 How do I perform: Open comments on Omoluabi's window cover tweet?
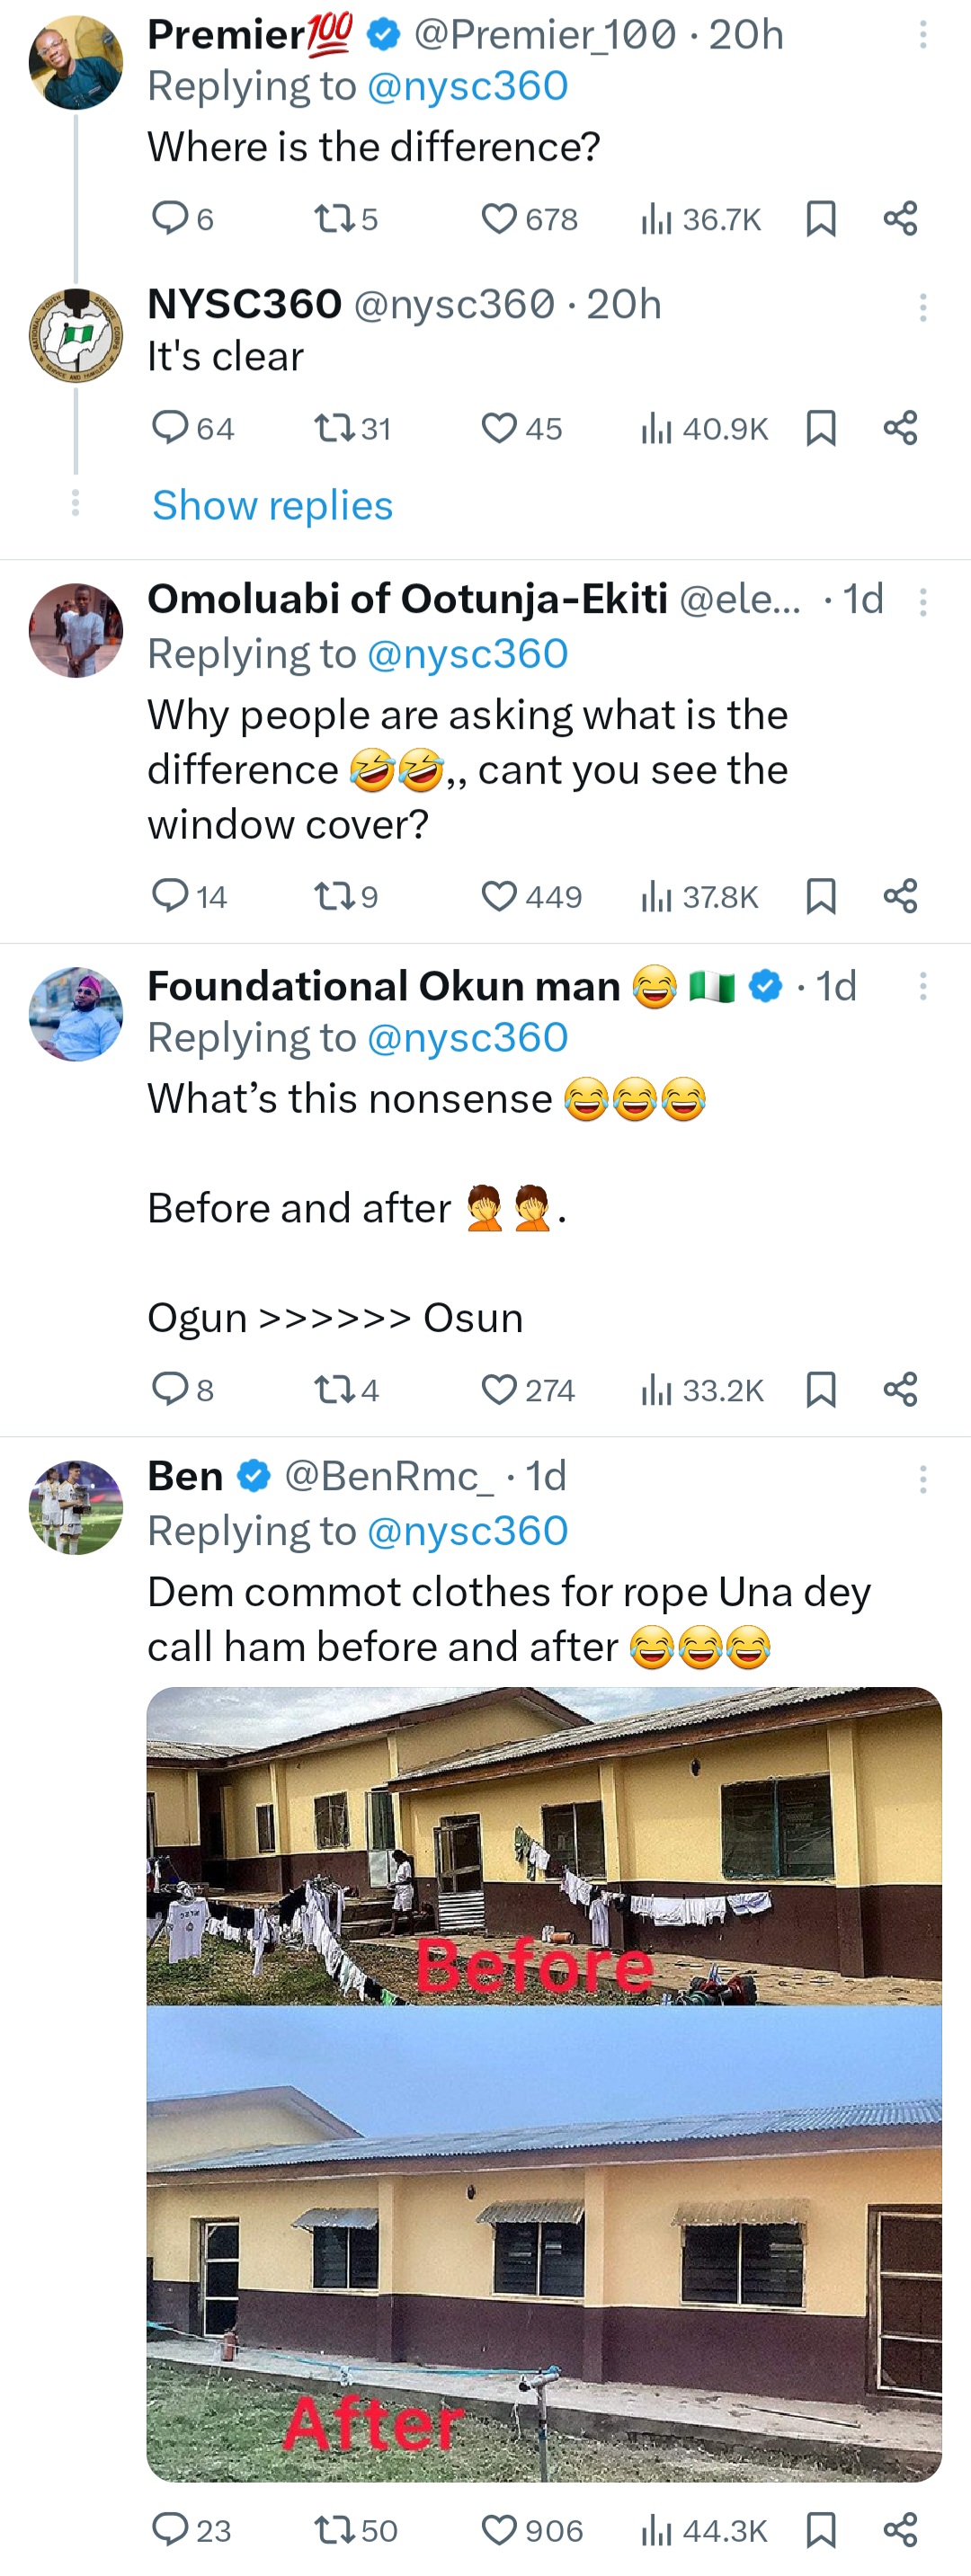click(x=169, y=896)
